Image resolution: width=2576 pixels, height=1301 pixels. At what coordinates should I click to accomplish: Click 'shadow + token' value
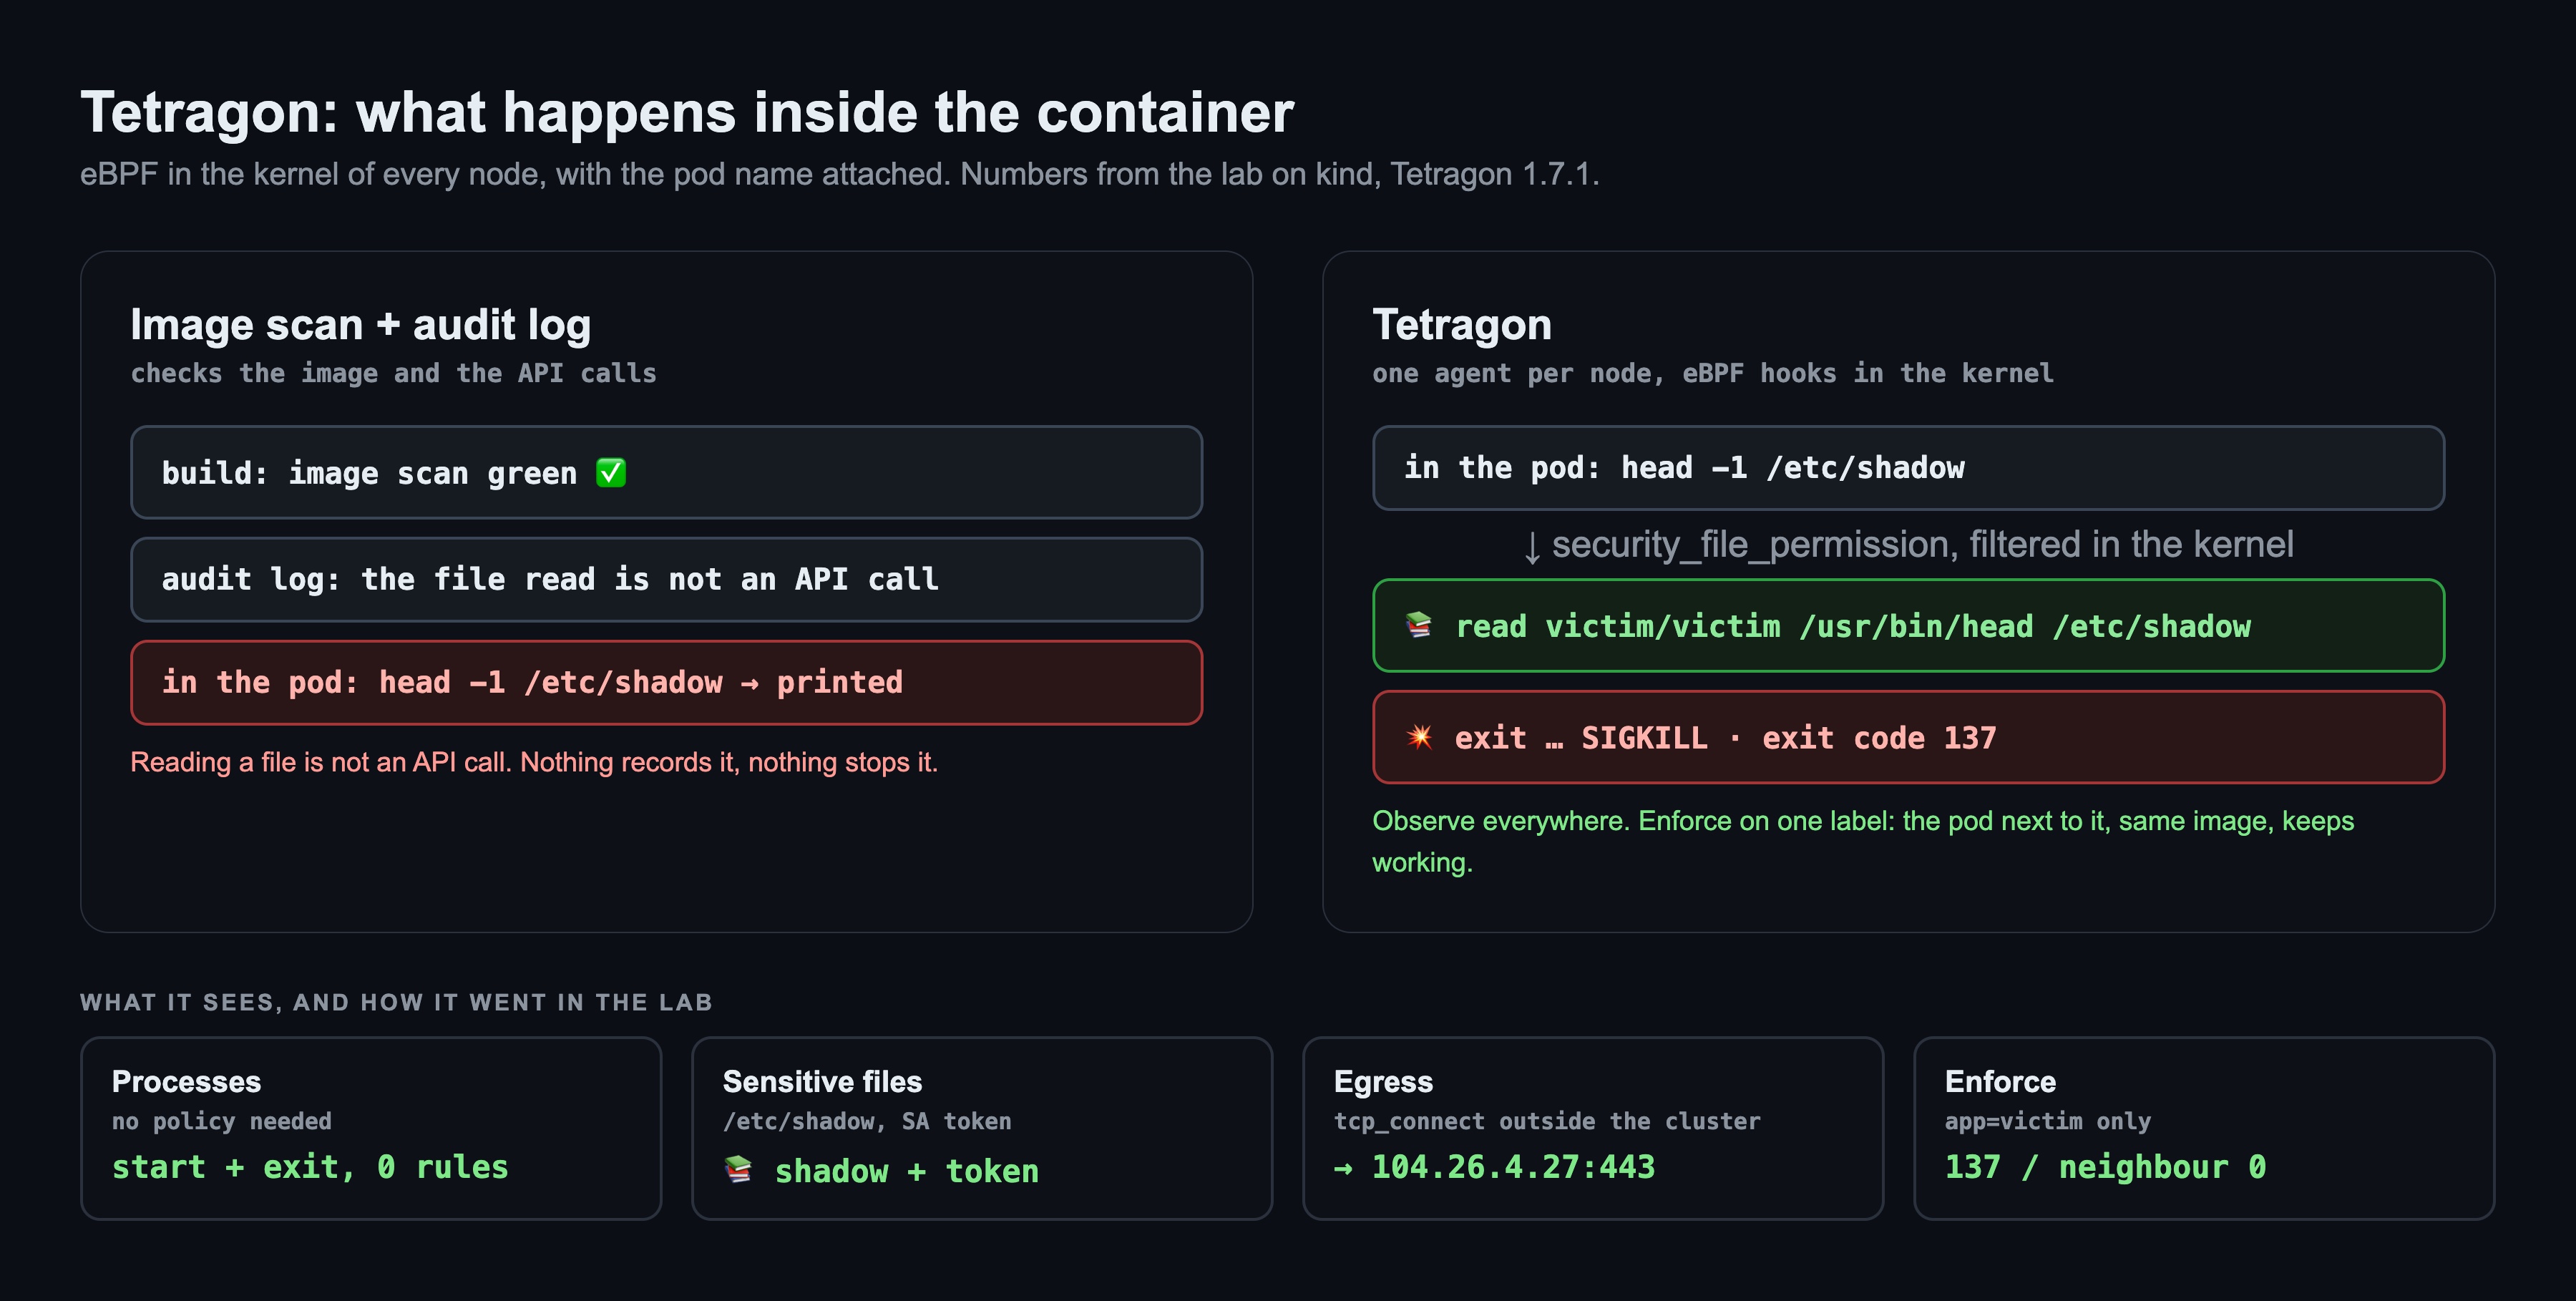coord(907,1171)
